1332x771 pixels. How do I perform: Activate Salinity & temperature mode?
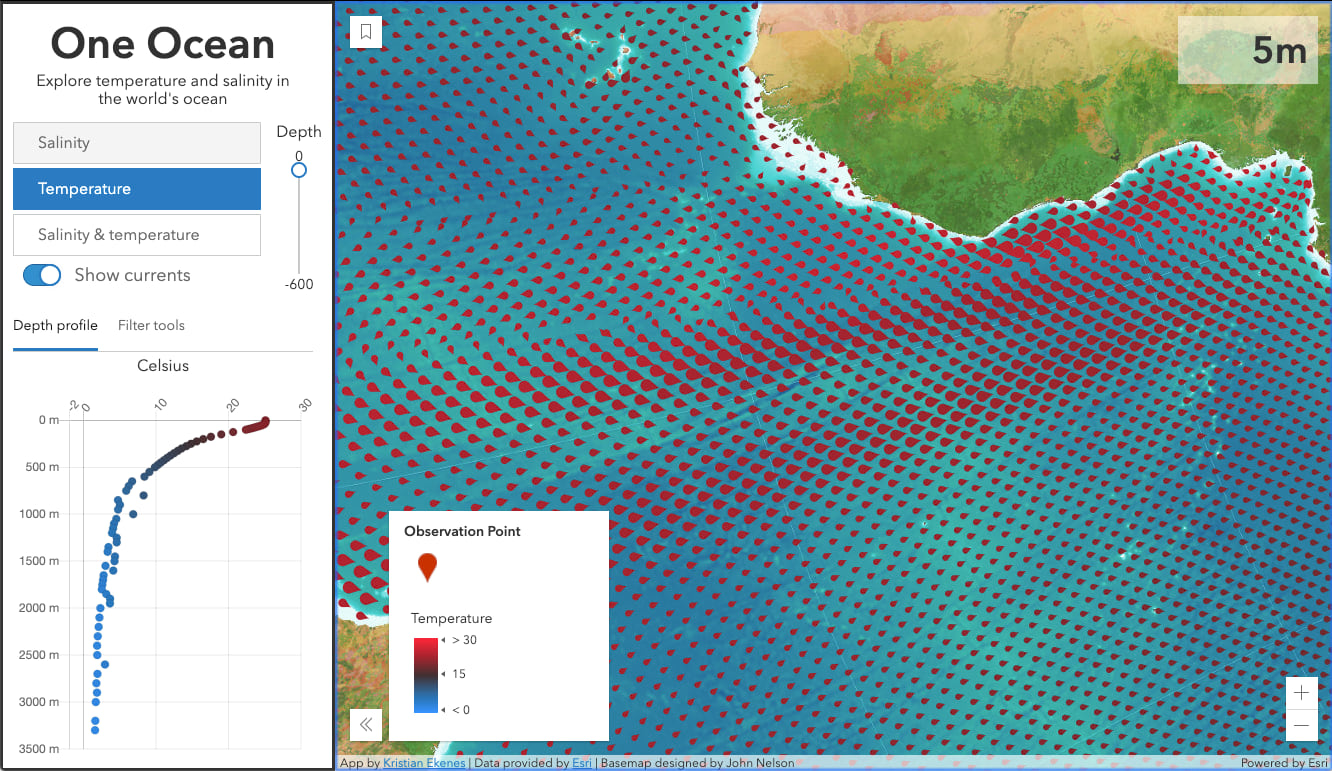[x=136, y=234]
